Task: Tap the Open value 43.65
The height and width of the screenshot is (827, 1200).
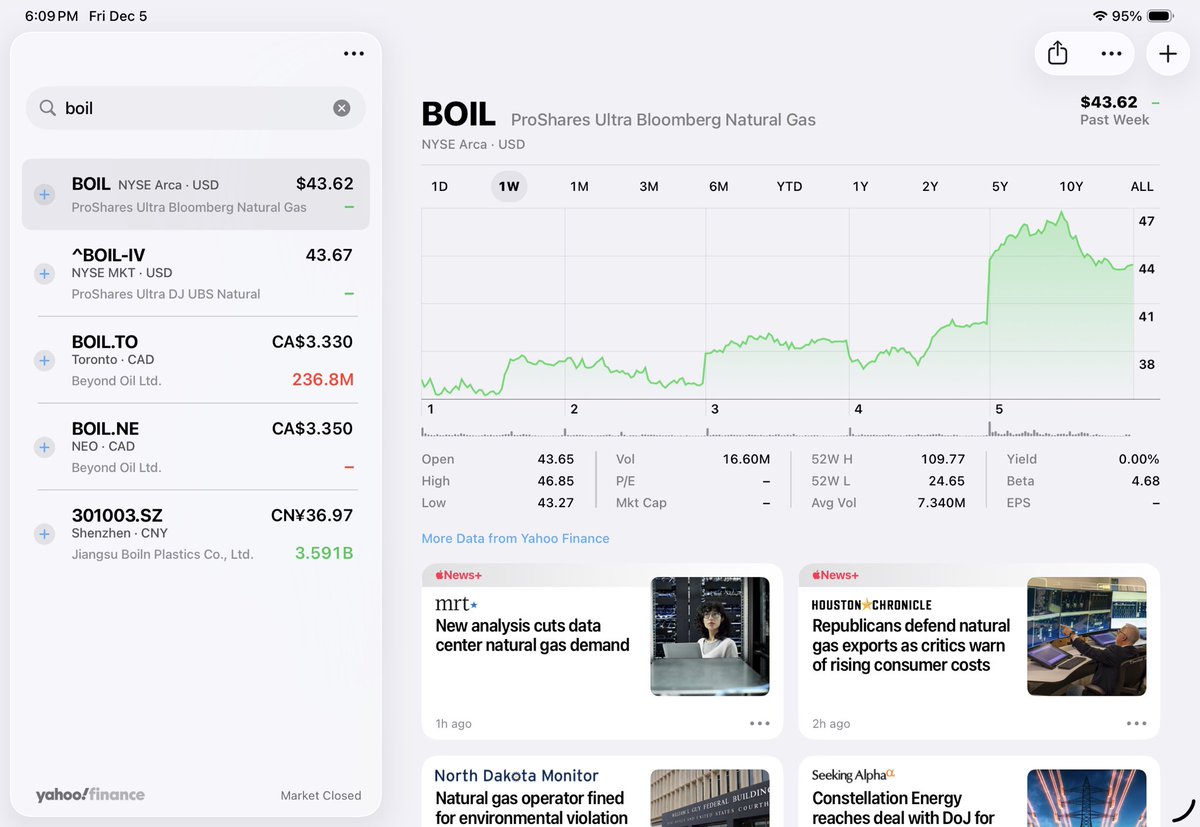Action: [556, 459]
